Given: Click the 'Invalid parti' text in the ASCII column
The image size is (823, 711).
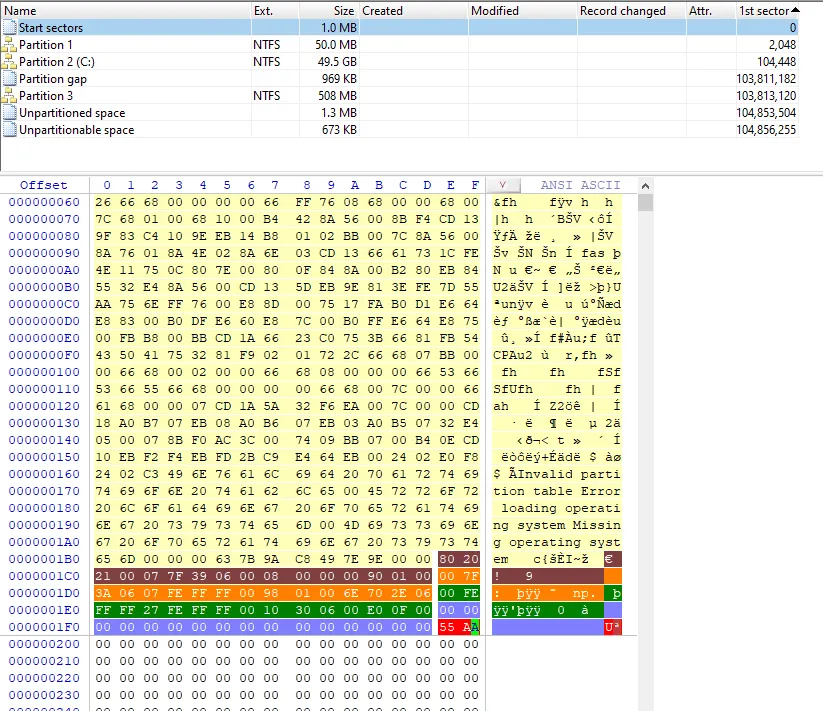Looking at the screenshot, I should 562,475.
